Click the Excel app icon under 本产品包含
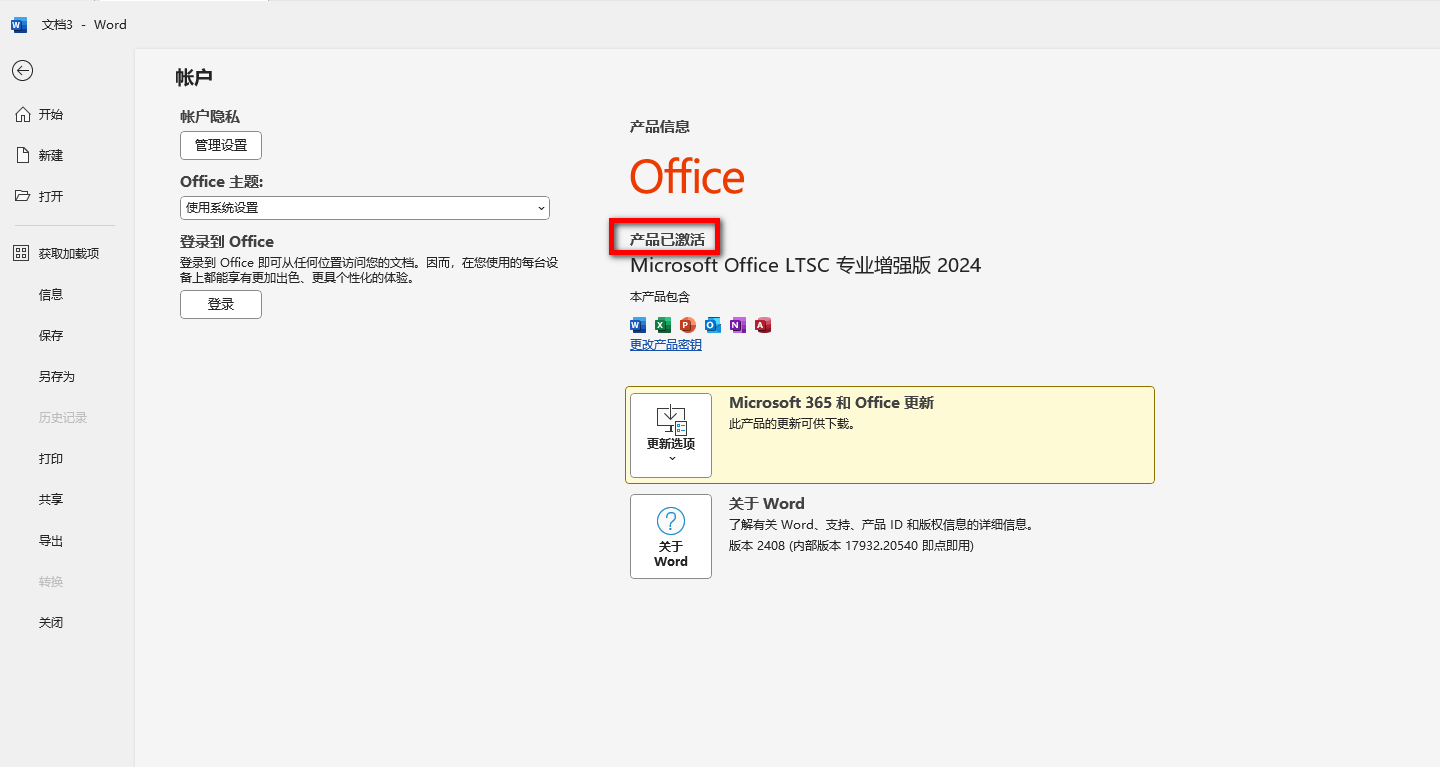 point(663,325)
